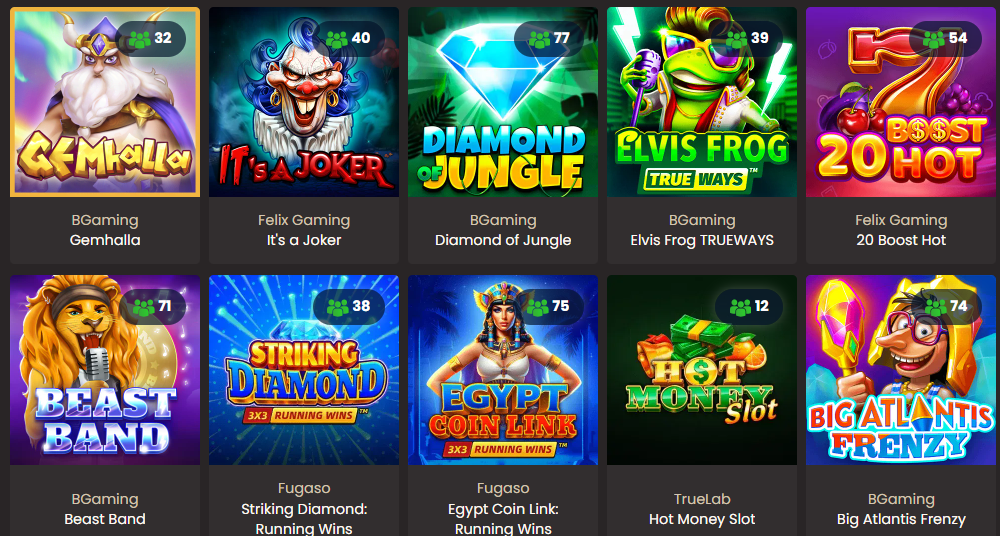Screen dimensions: 1000x536
Task: Click the players badge on Elvis Frog TRUEWAYS
Action: pos(747,39)
